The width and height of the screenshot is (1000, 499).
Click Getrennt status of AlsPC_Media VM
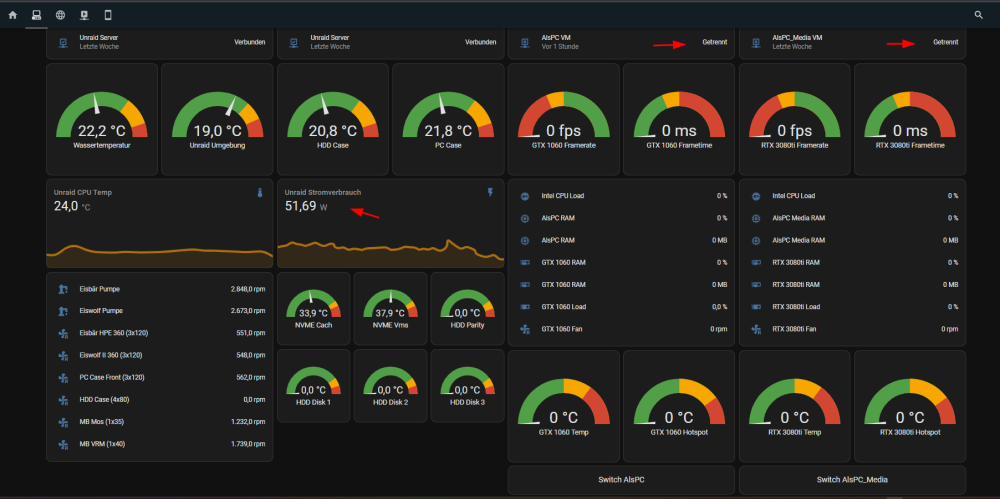[x=945, y=42]
